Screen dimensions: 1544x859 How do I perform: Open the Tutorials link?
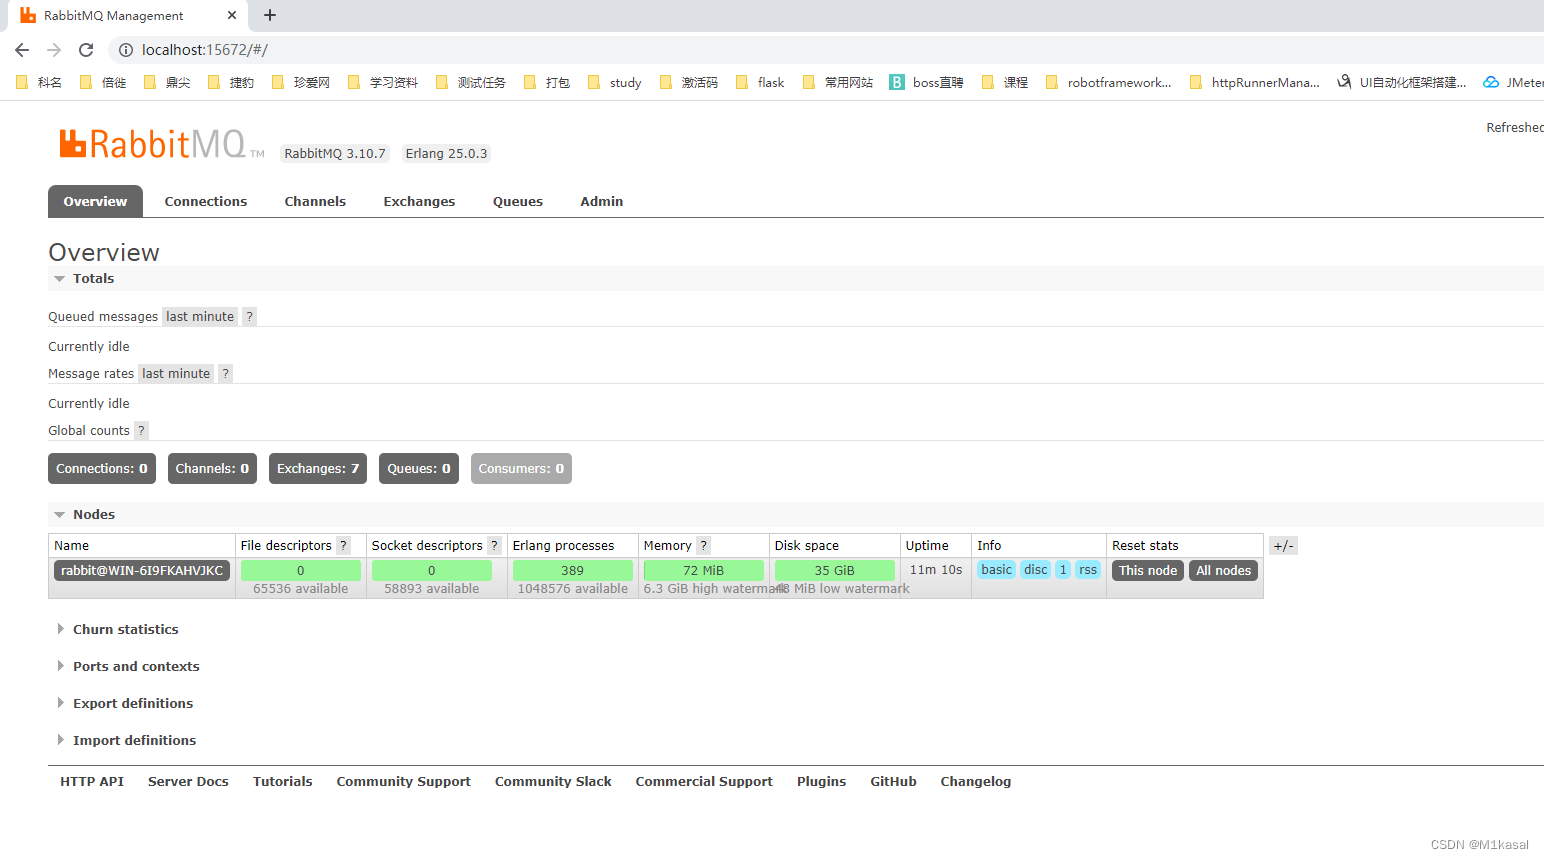283,781
